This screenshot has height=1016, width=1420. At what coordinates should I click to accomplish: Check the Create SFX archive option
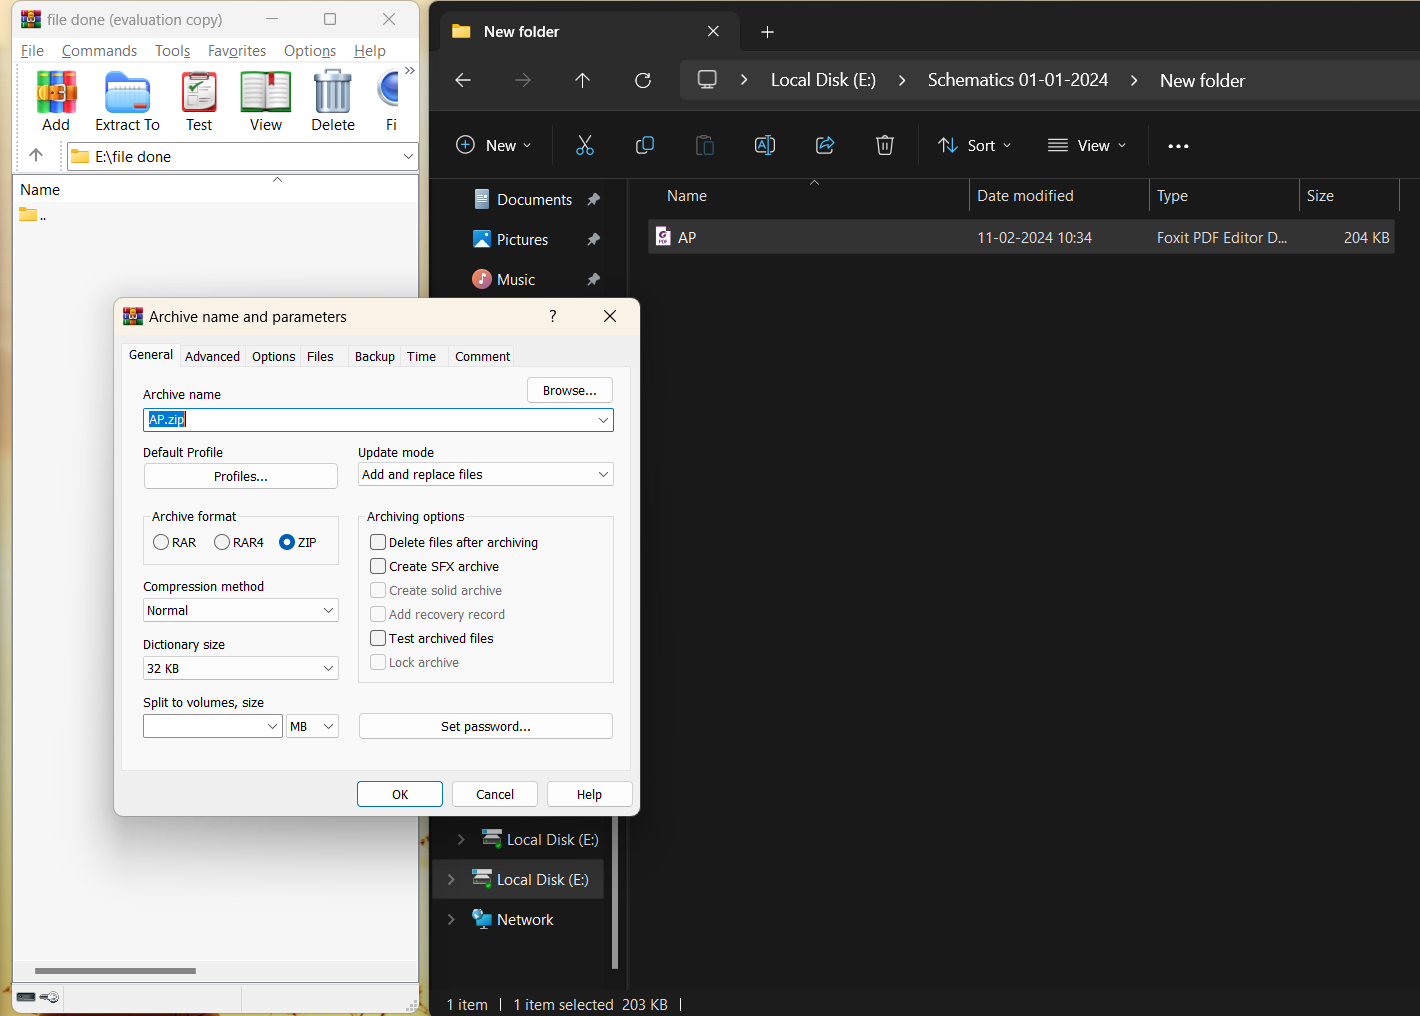click(379, 567)
